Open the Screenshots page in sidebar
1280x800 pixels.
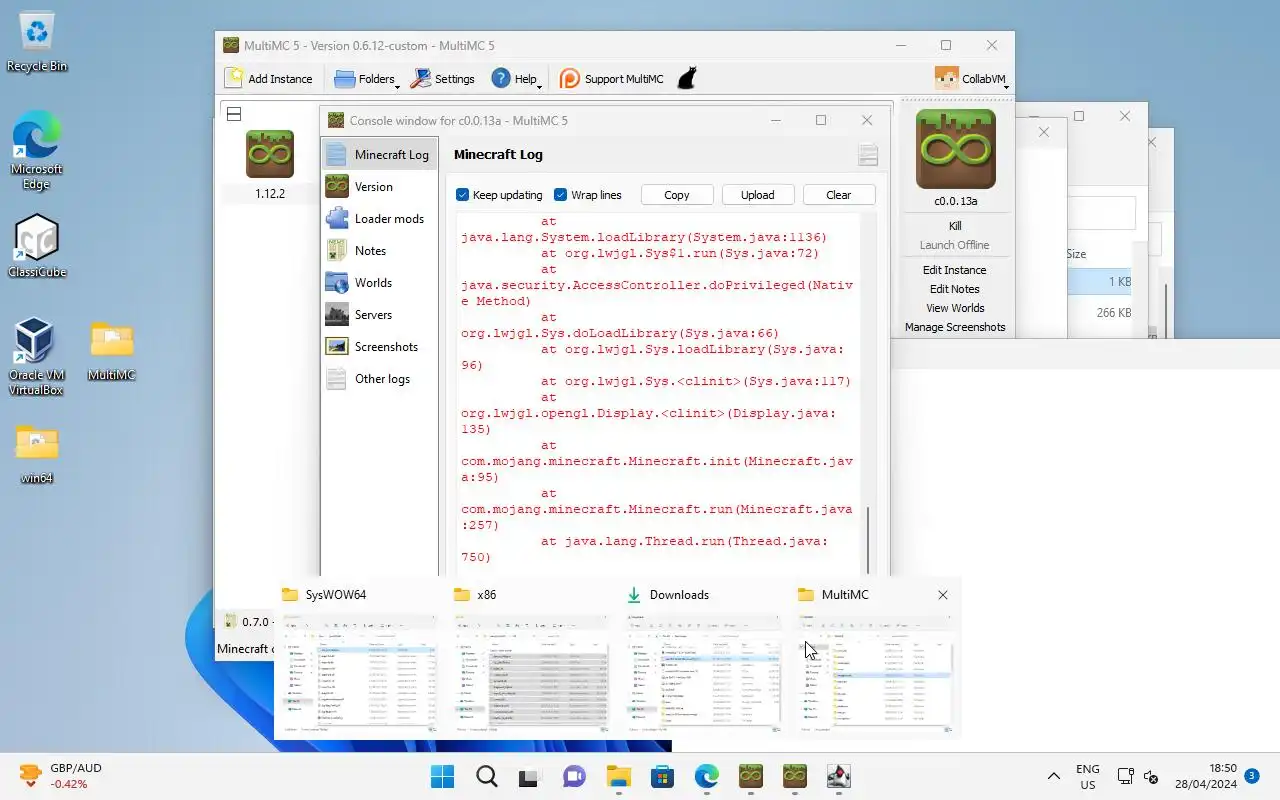379,346
